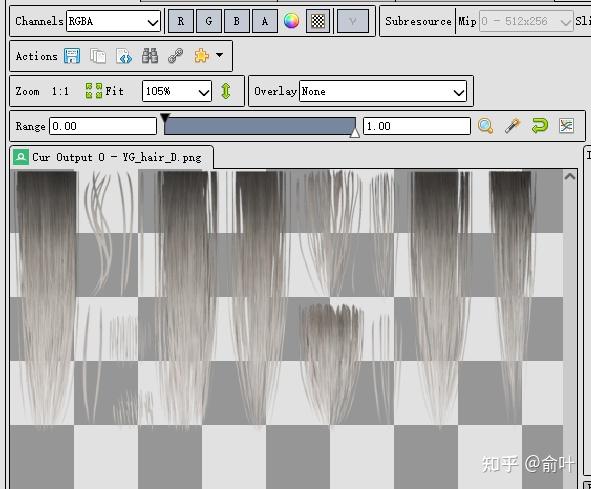The height and width of the screenshot is (489, 591).
Task: Reset range with green arrow icon
Action: (x=540, y=126)
